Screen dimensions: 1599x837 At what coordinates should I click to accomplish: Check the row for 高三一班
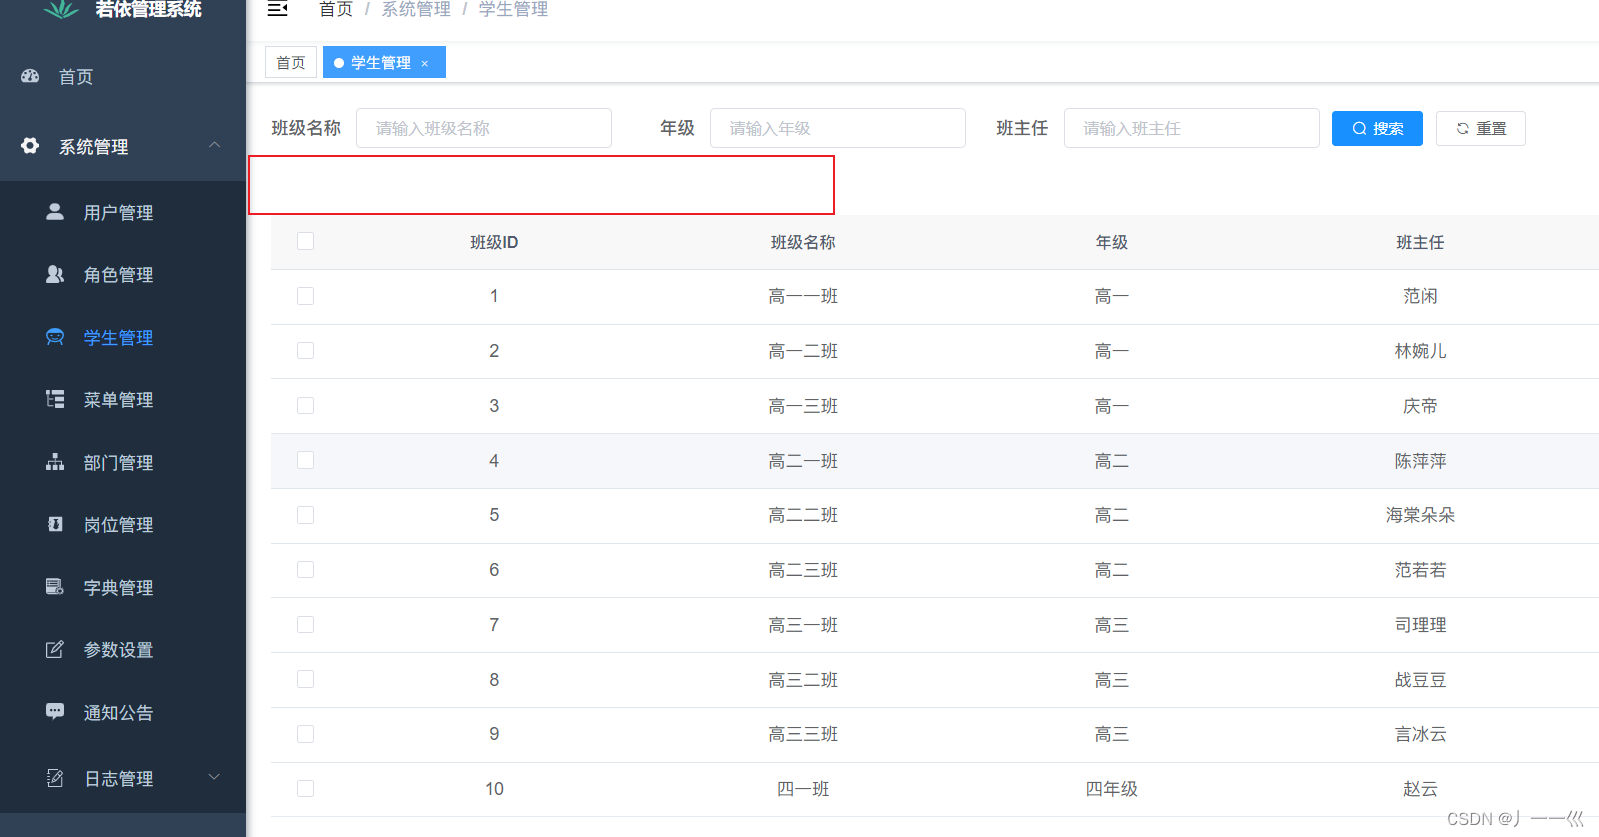pos(306,624)
